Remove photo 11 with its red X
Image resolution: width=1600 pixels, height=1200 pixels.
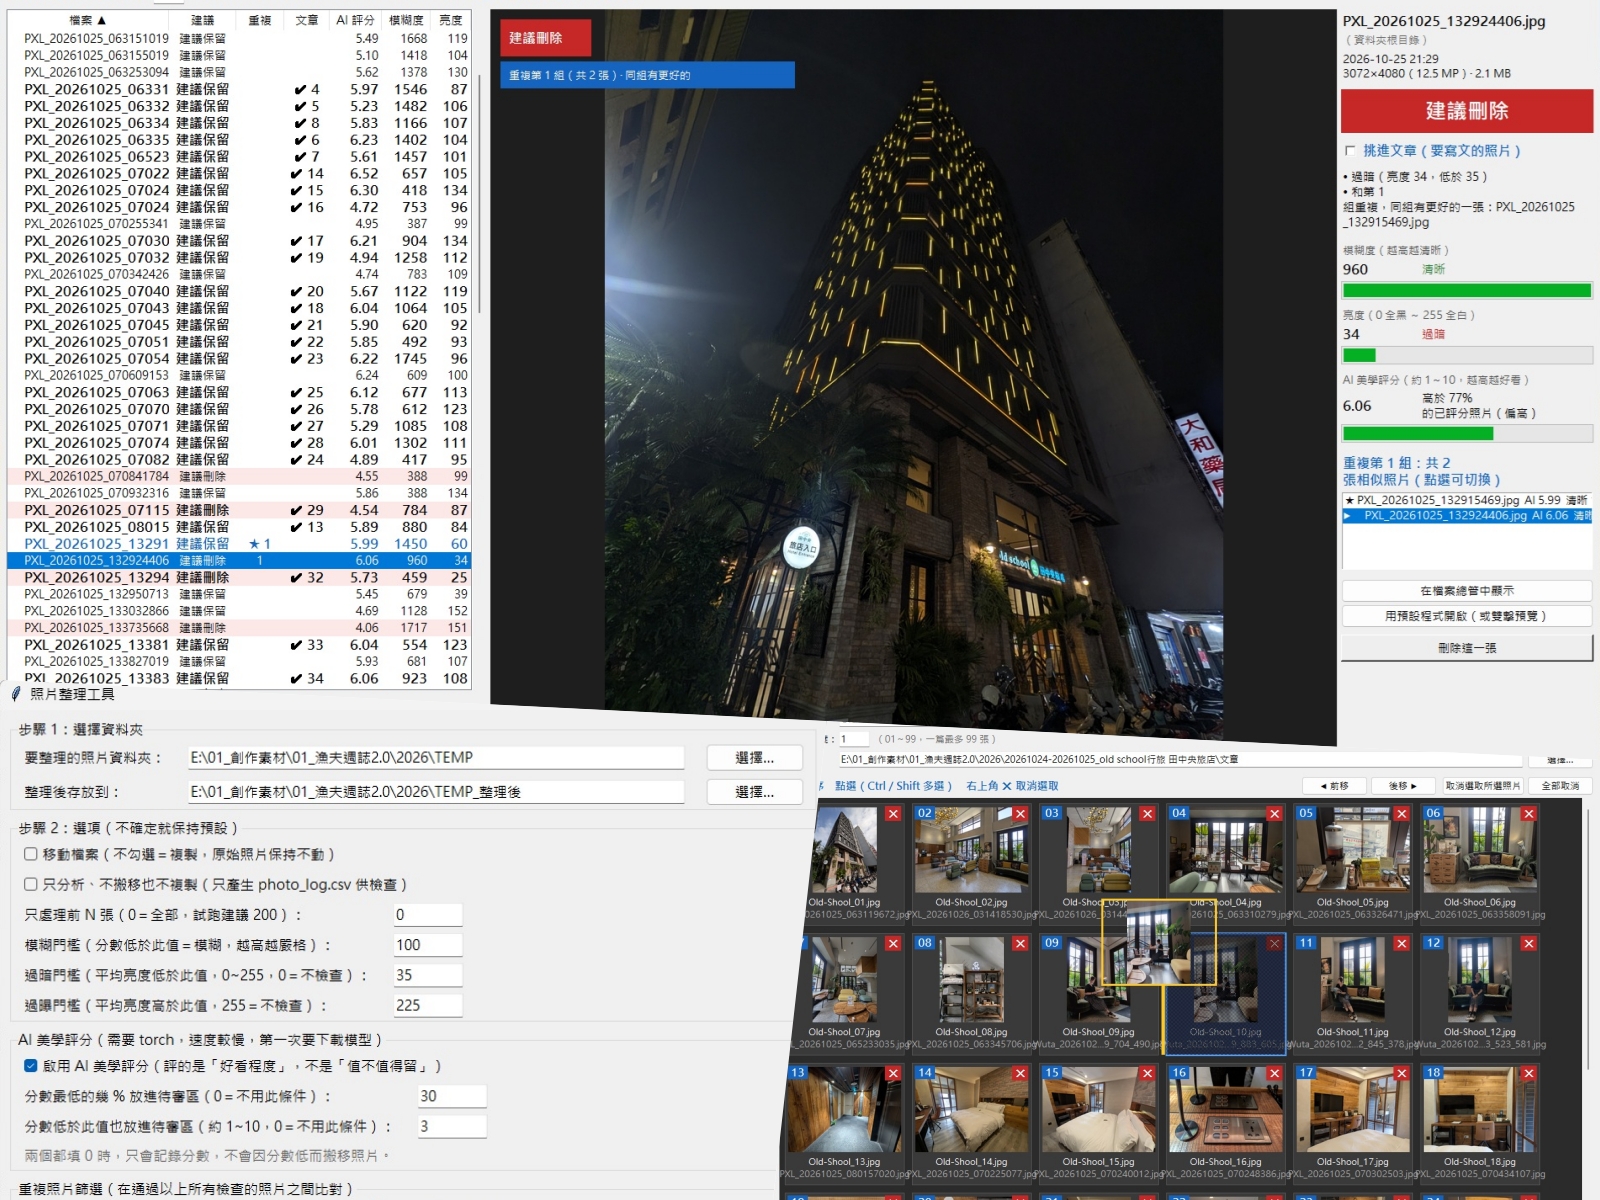(x=1401, y=943)
